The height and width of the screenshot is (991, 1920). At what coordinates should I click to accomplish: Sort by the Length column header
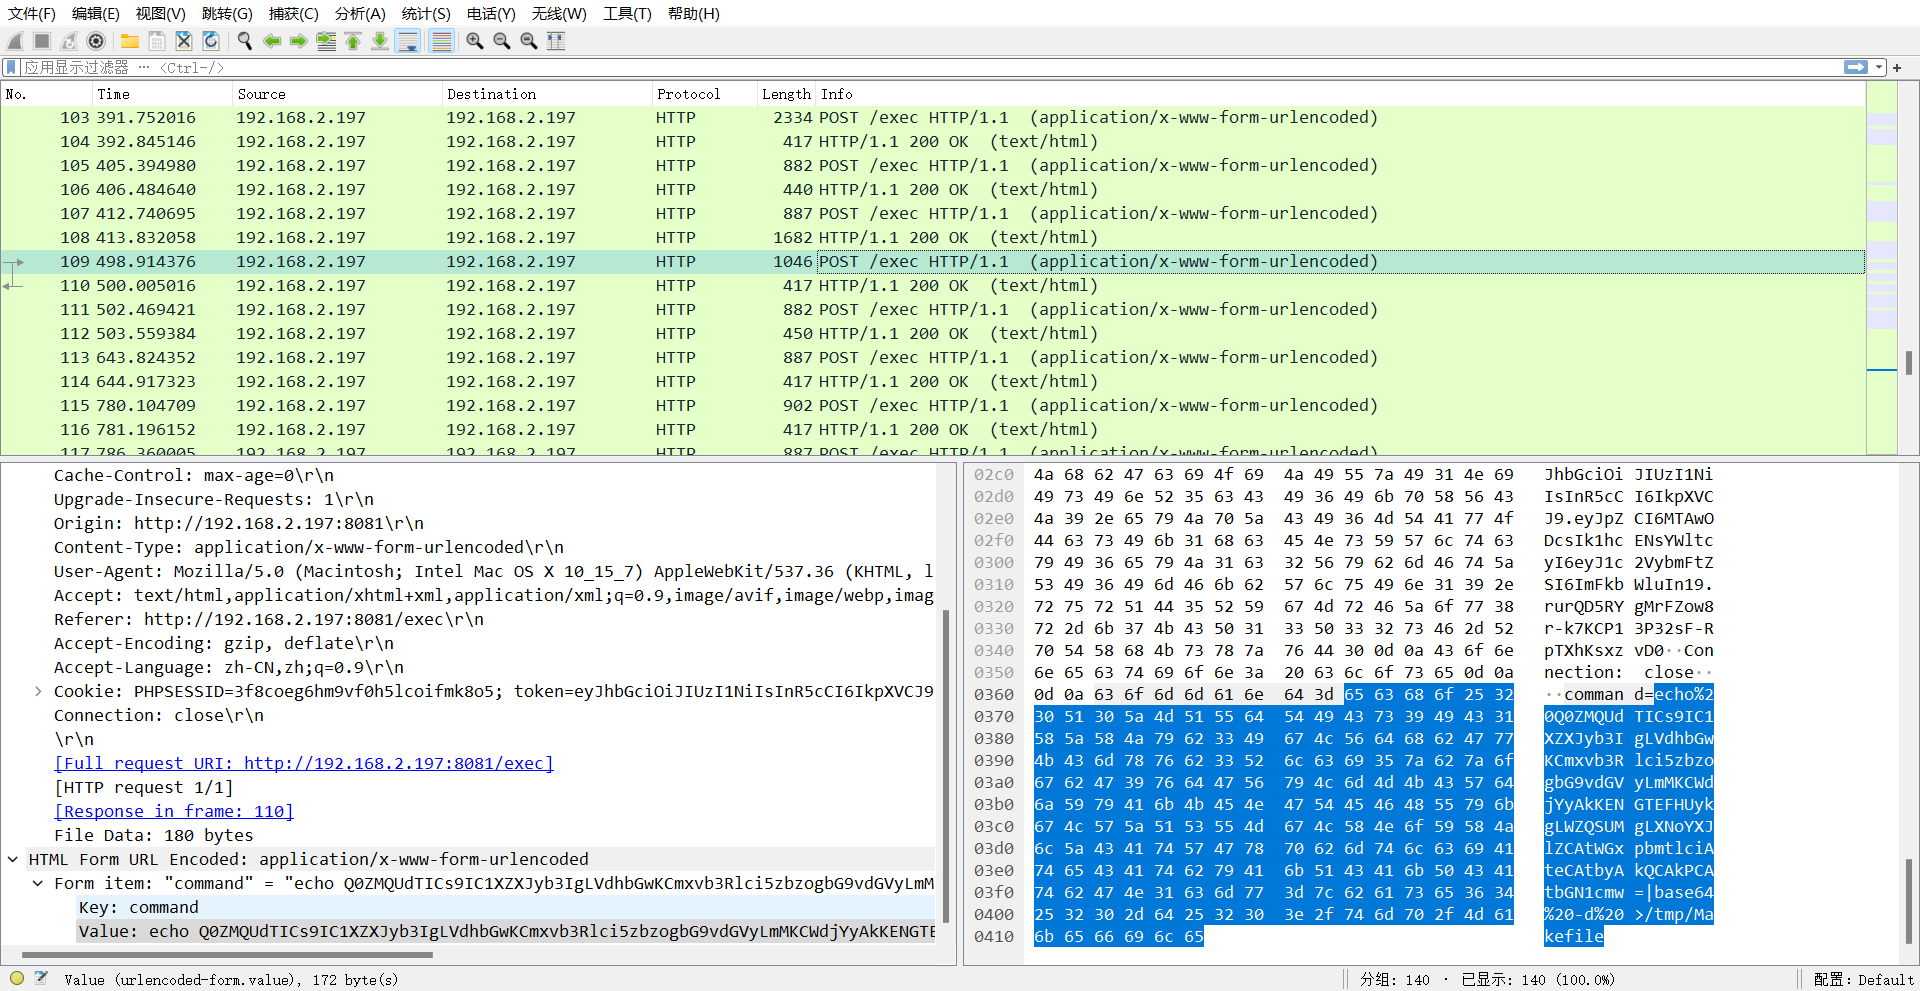tap(786, 94)
